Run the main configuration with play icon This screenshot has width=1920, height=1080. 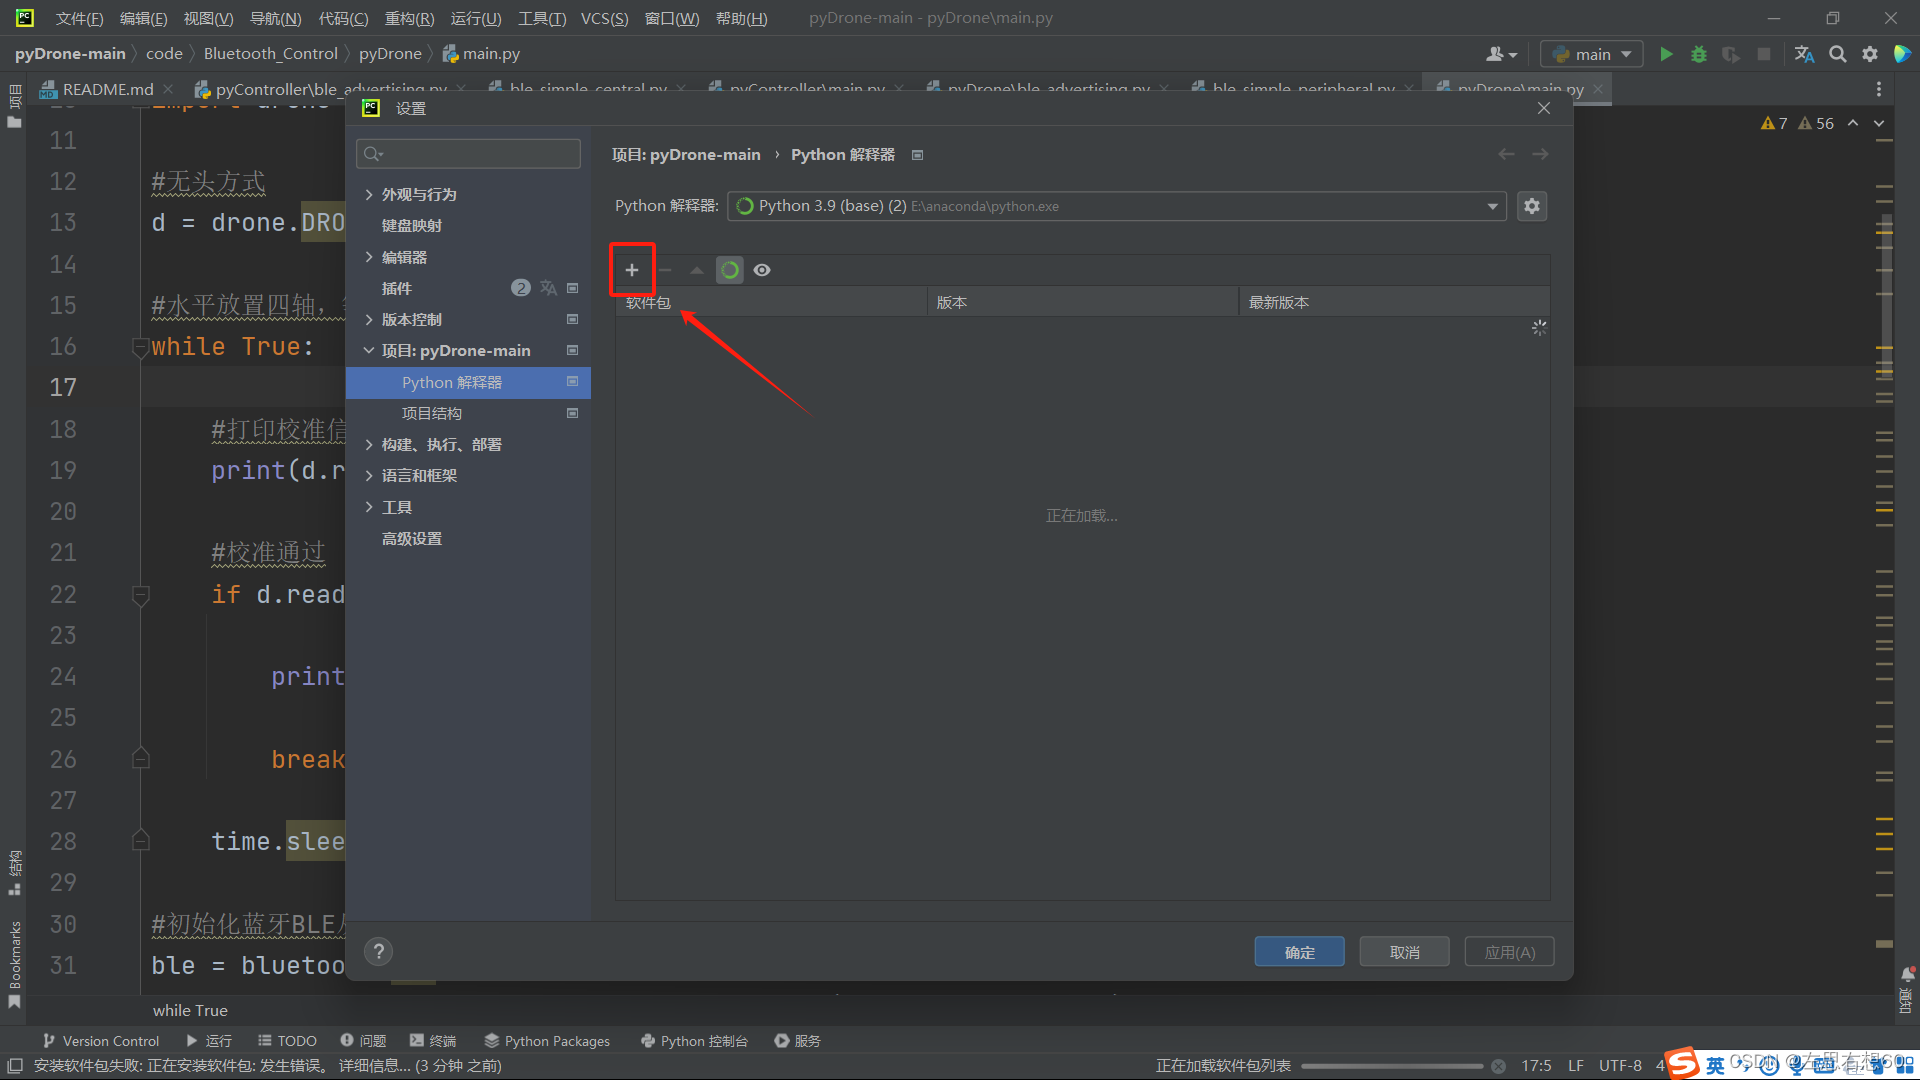pyautogui.click(x=1666, y=54)
